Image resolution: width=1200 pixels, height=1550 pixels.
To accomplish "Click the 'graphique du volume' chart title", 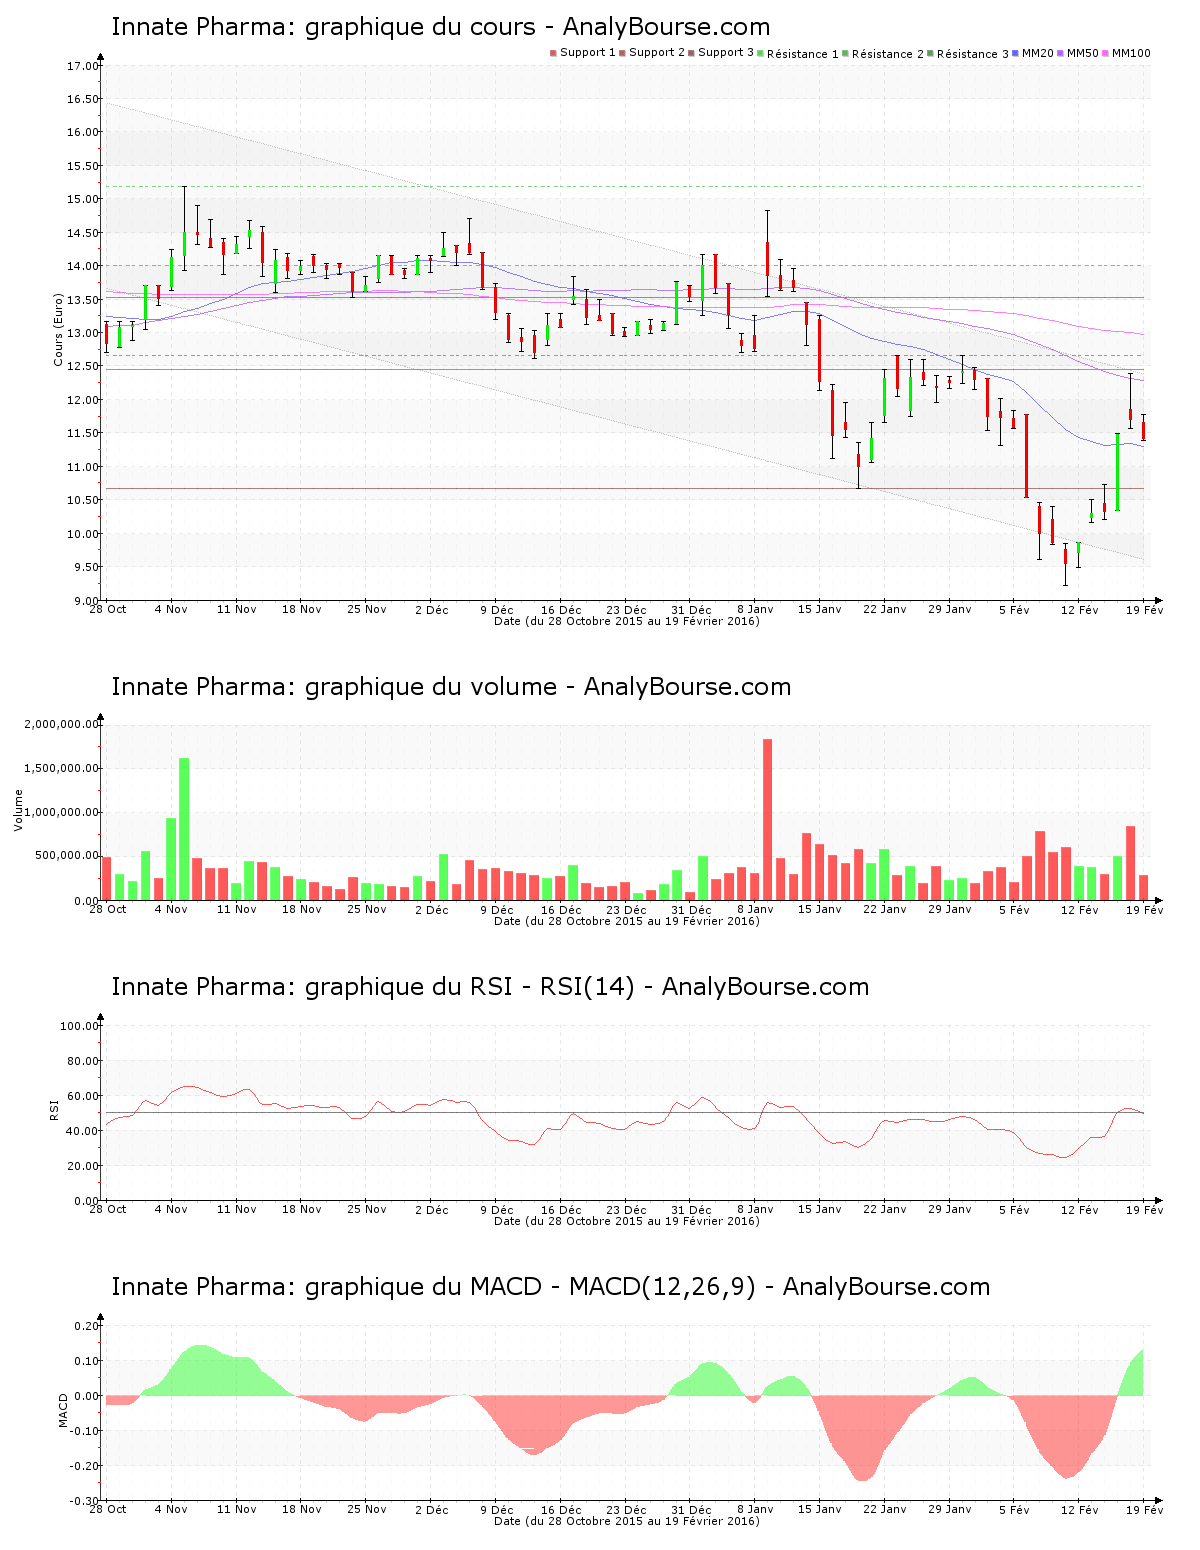I will (451, 687).
